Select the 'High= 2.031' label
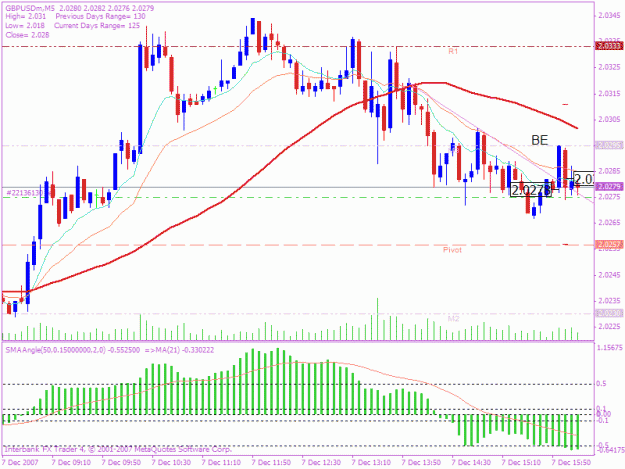The height and width of the screenshot is (469, 625). (26, 16)
